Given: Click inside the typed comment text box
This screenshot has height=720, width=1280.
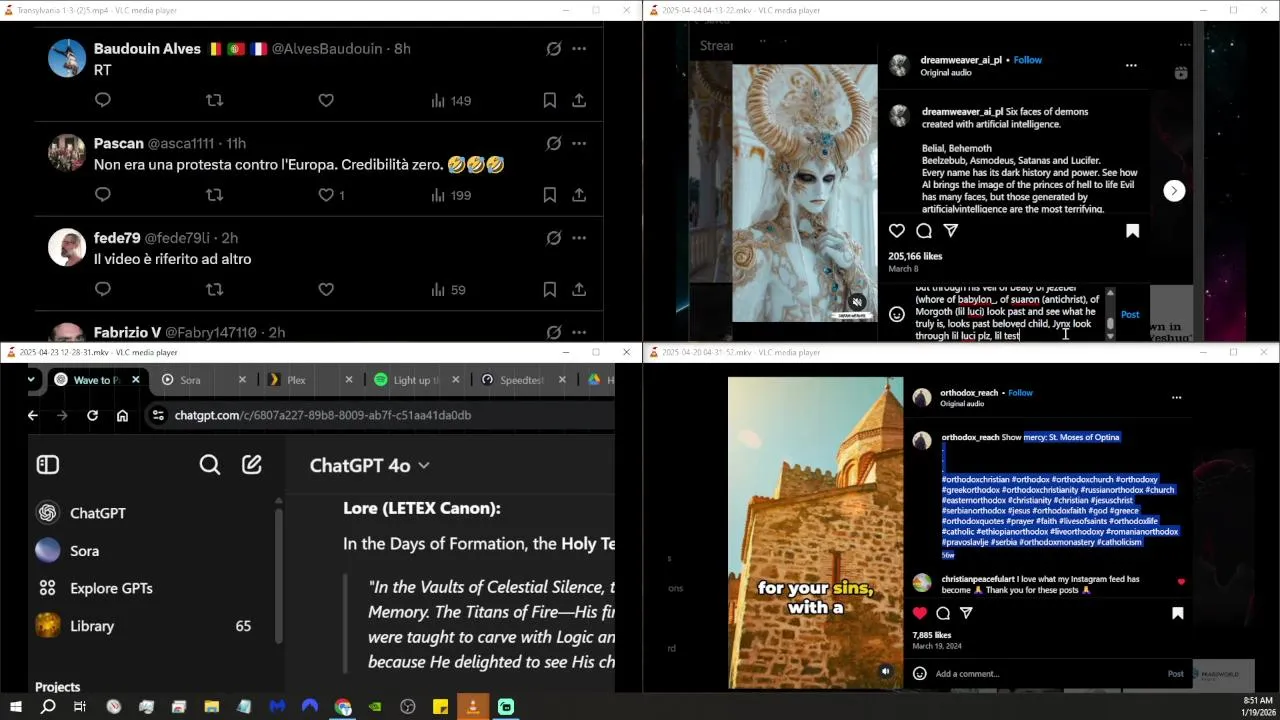Looking at the screenshot, I should pos(1008,314).
